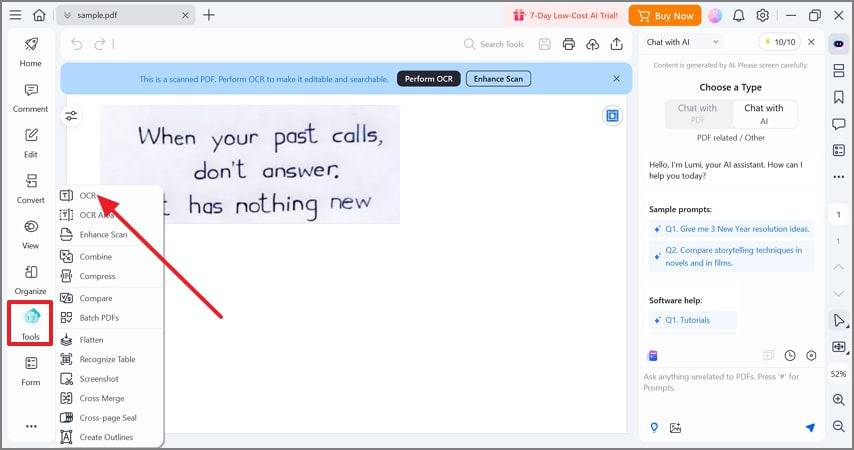Choose Cross-page Seal from the Tools menu

click(x=109, y=418)
